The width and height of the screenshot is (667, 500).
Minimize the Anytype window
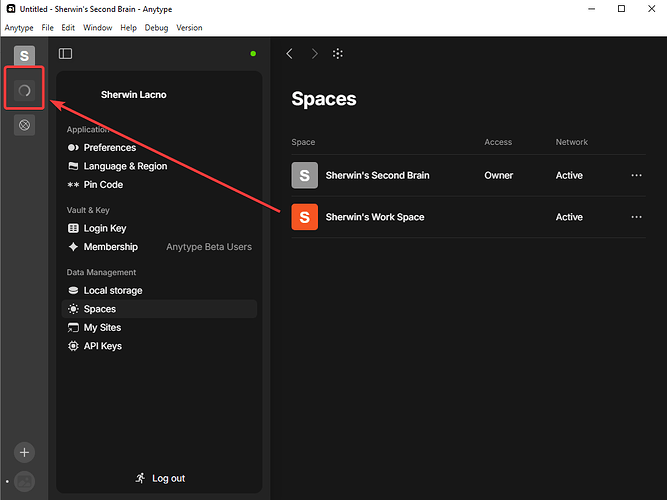coord(591,9)
